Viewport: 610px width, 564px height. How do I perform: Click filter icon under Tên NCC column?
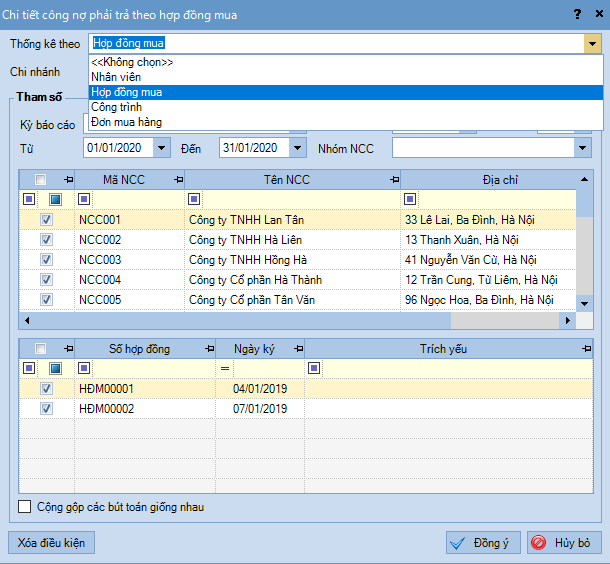tap(193, 199)
